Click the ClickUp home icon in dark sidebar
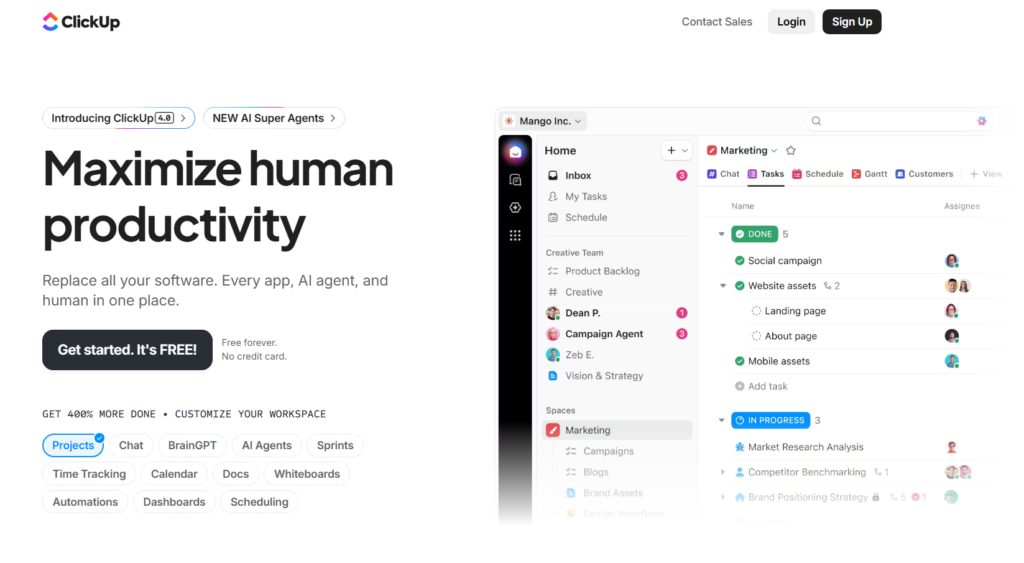The width and height of the screenshot is (1024, 563). pos(515,152)
